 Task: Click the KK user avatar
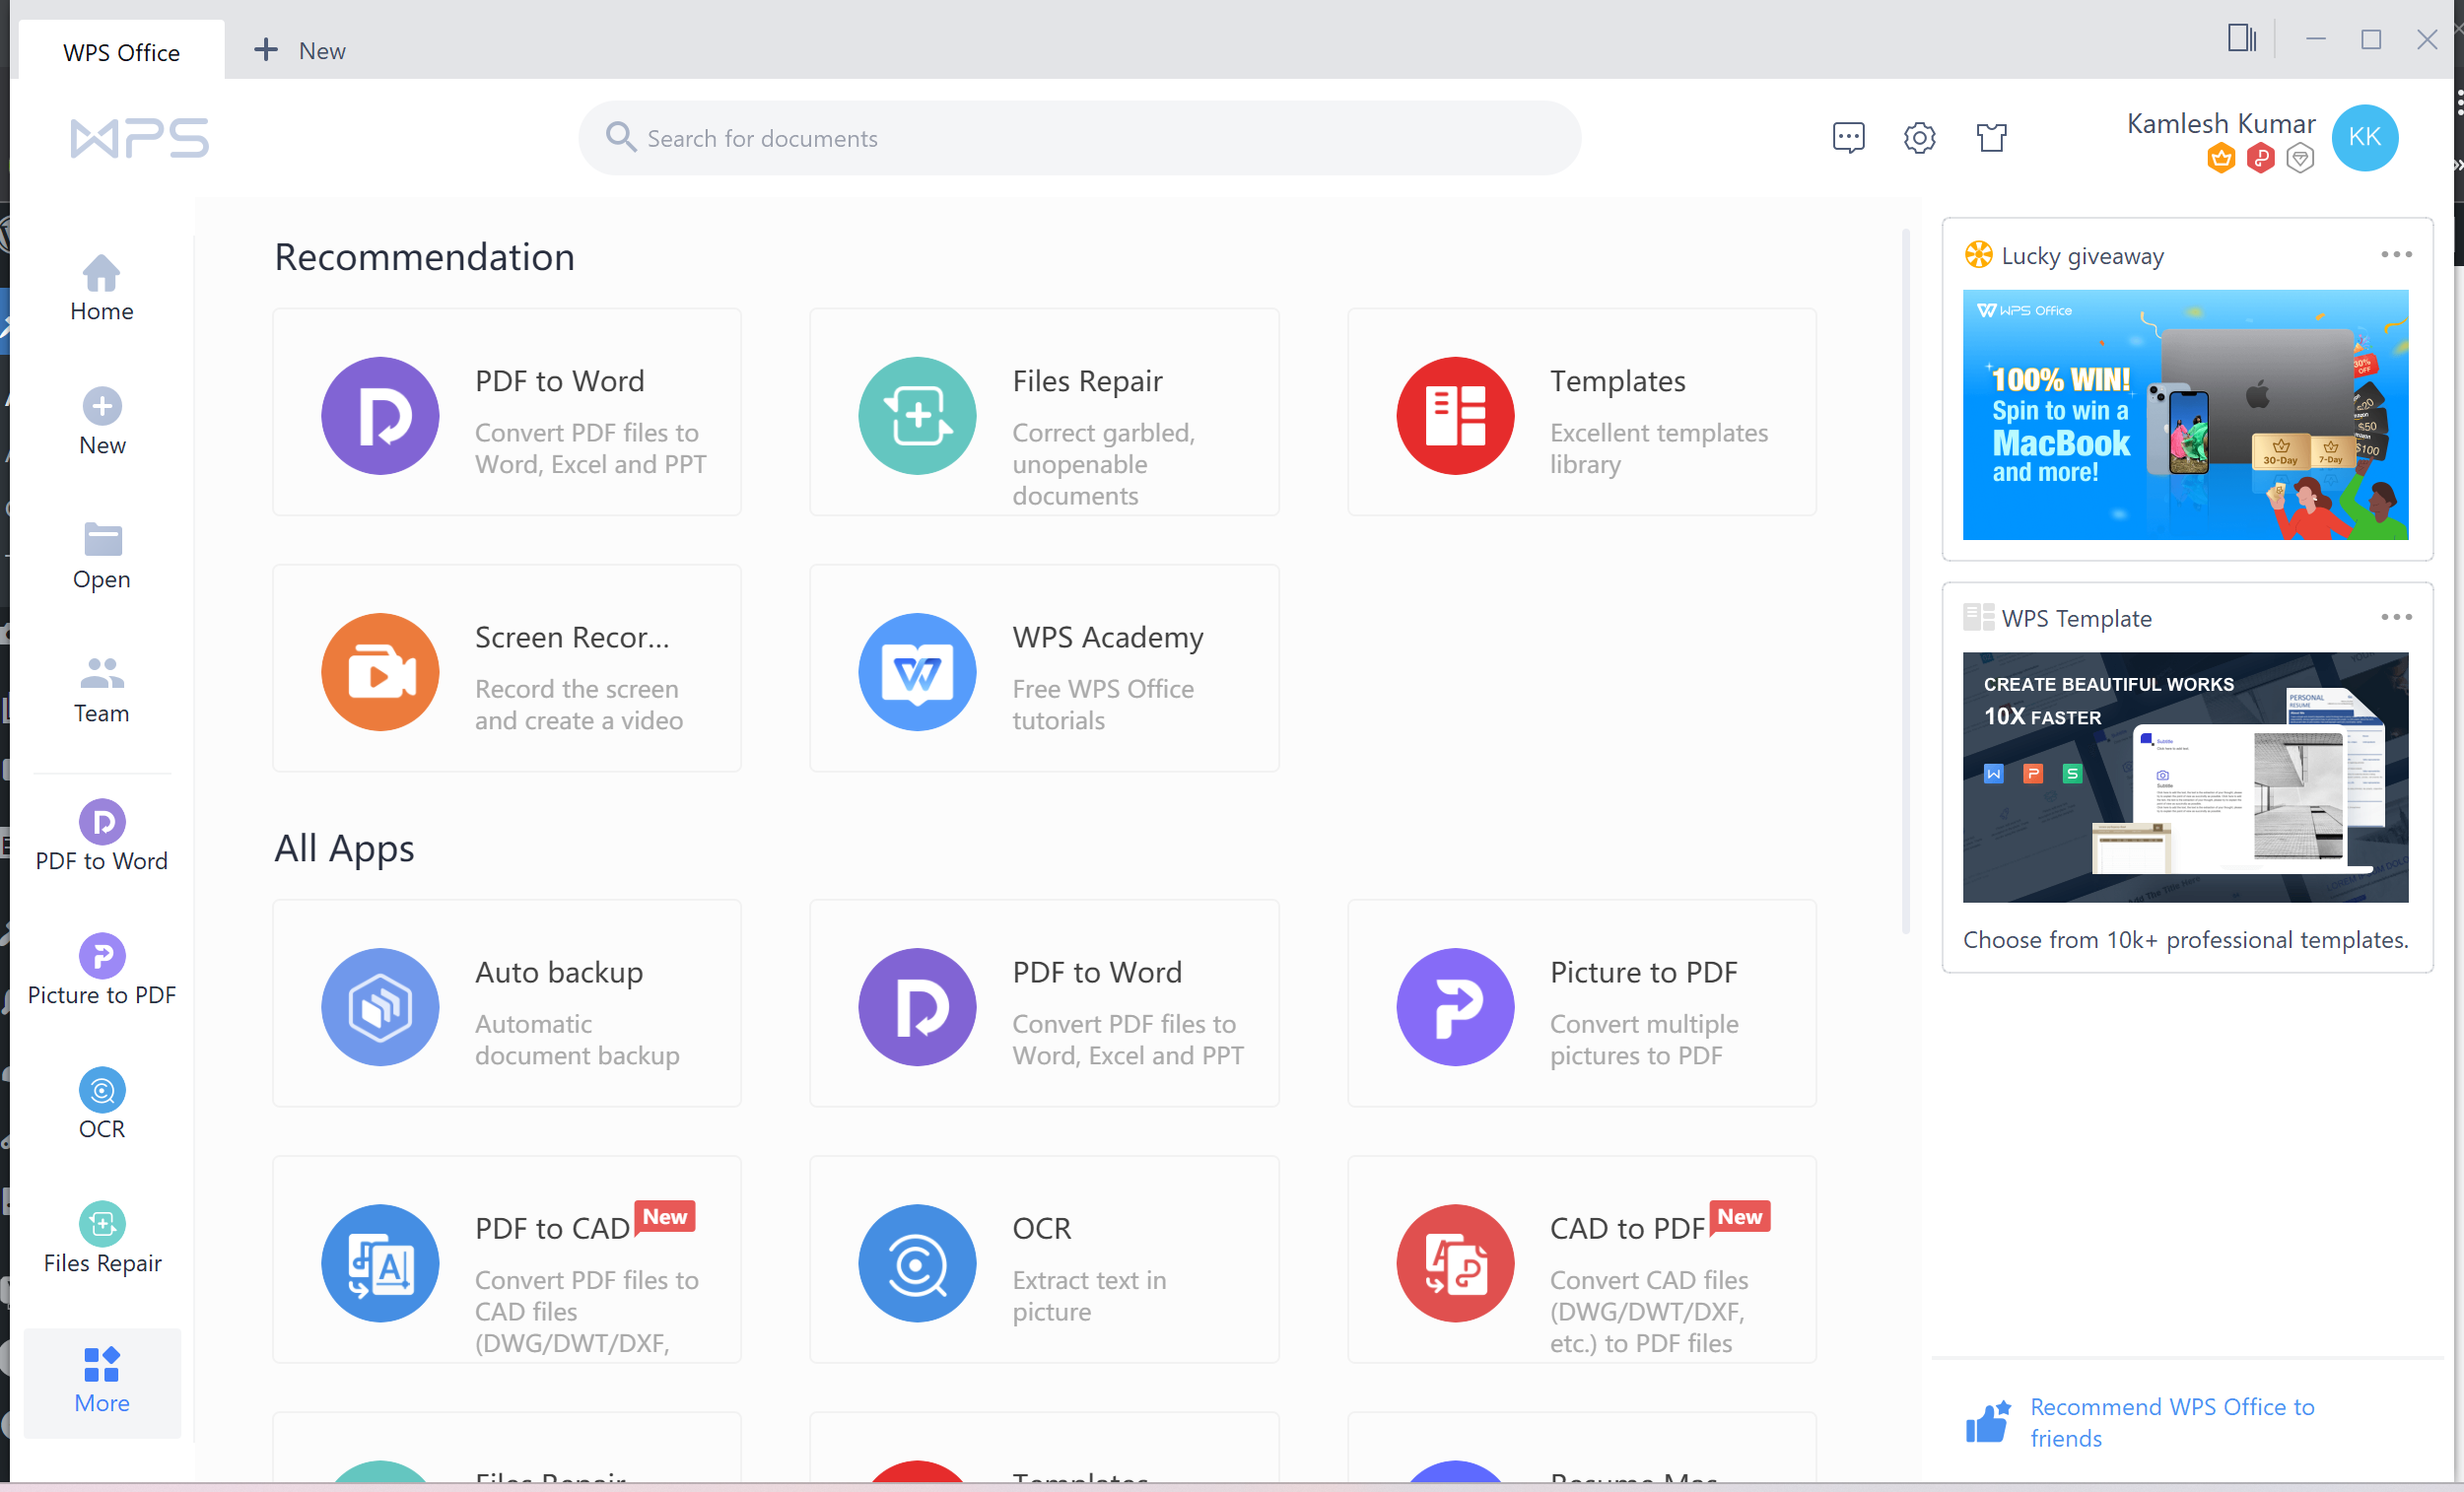2364,137
